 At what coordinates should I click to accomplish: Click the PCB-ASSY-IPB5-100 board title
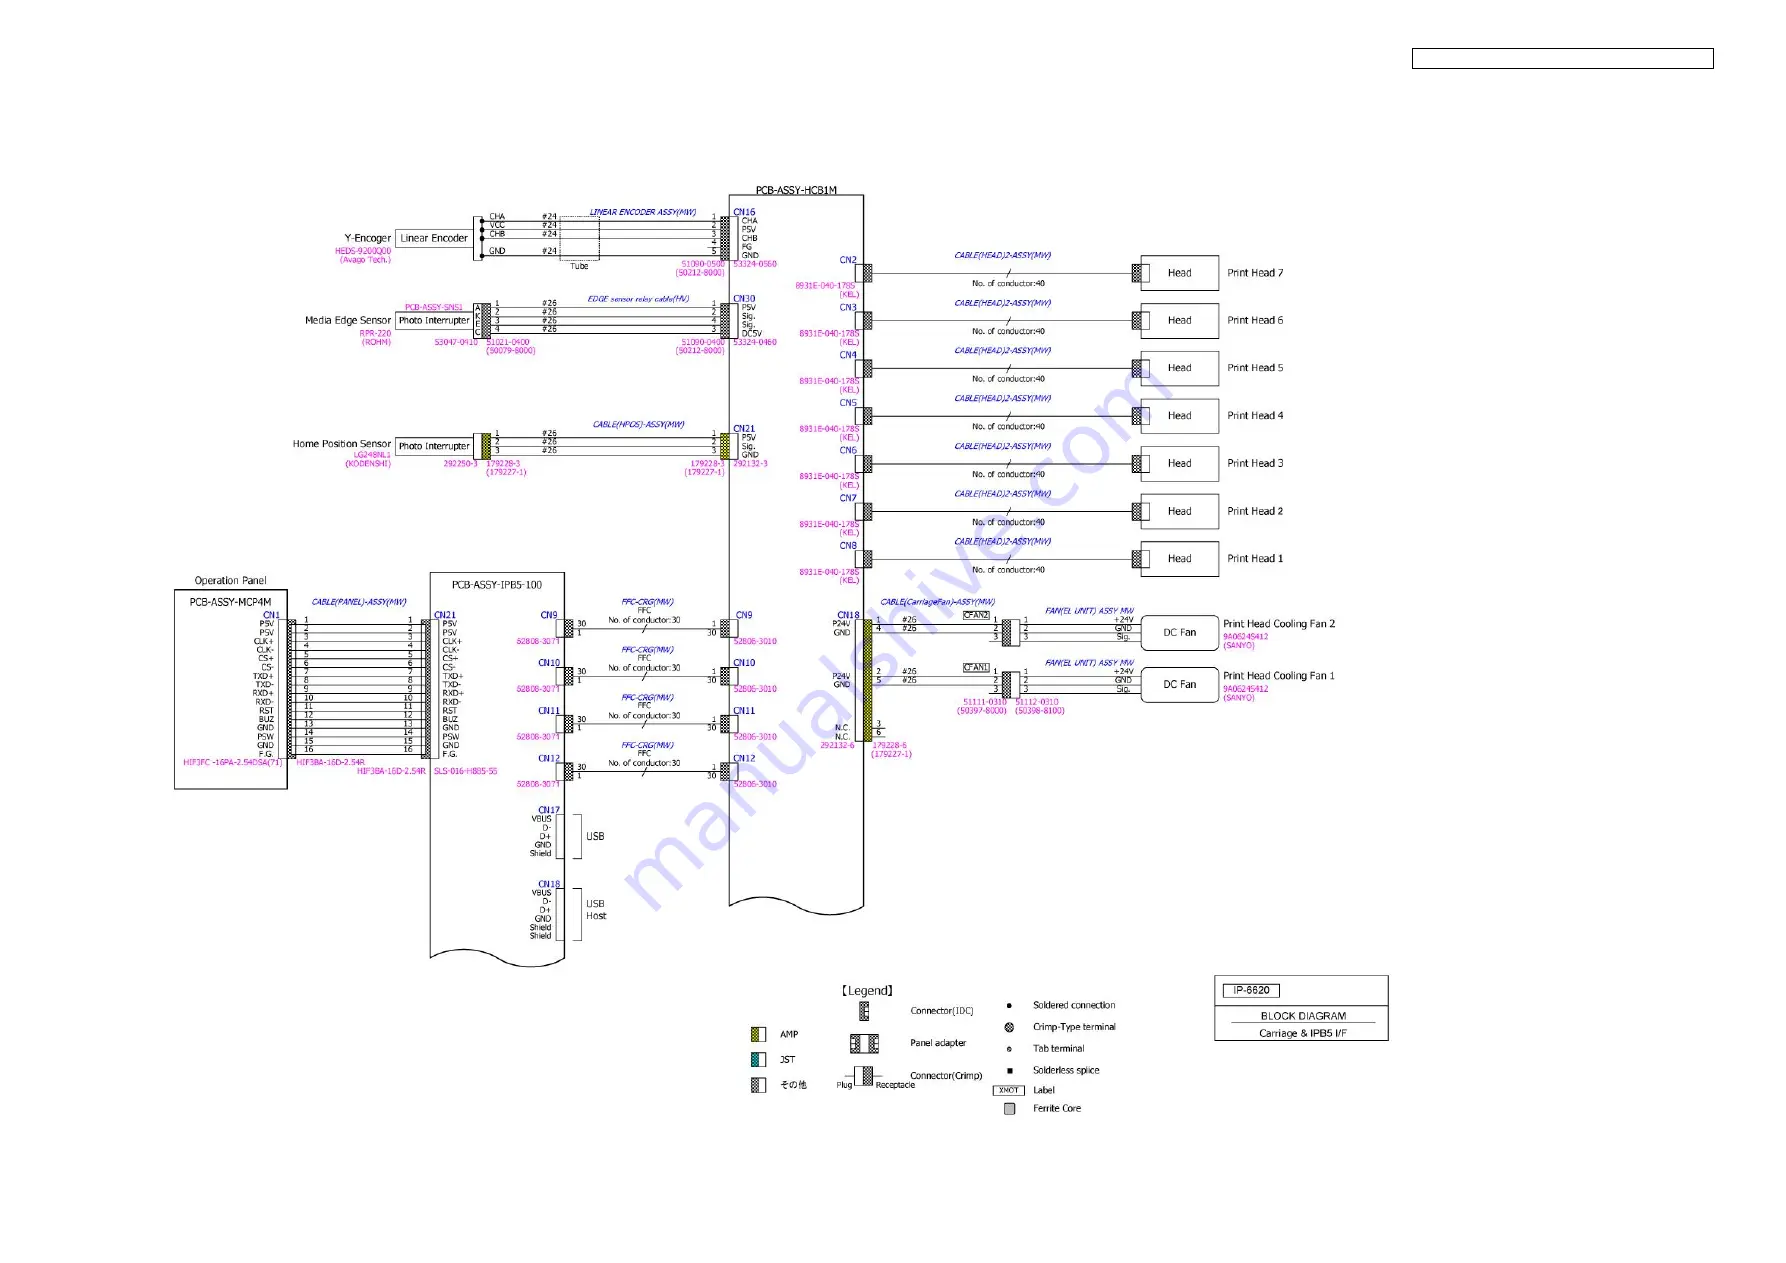coord(497,585)
